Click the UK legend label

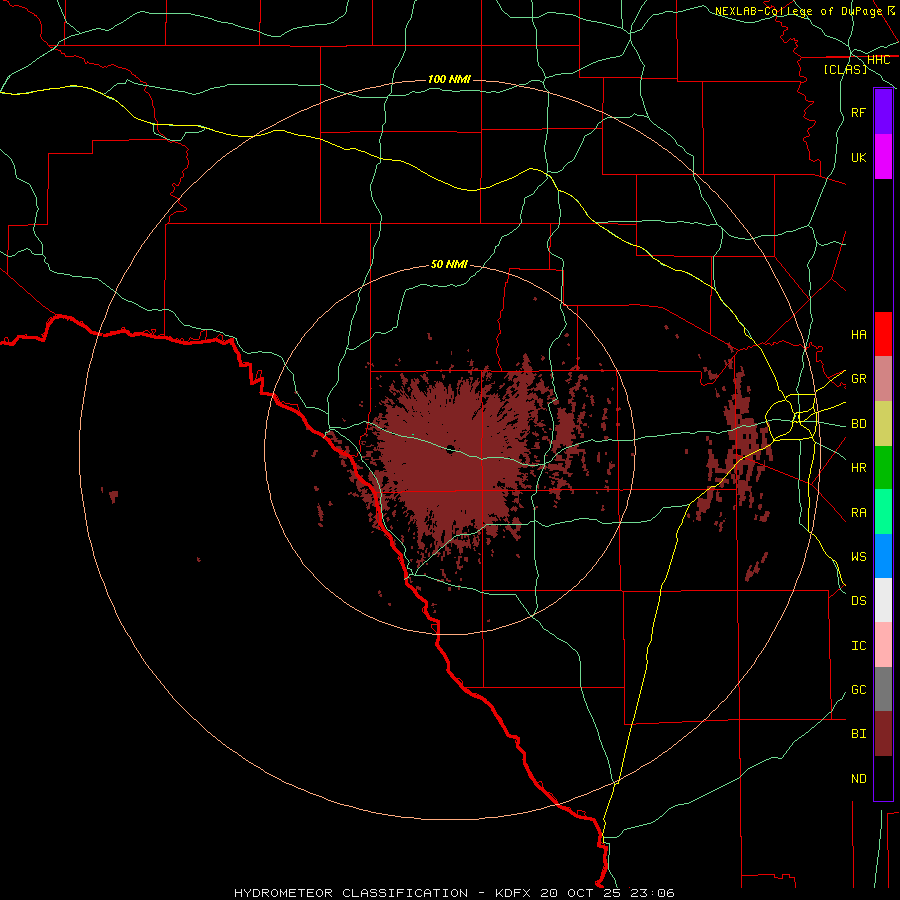point(858,157)
